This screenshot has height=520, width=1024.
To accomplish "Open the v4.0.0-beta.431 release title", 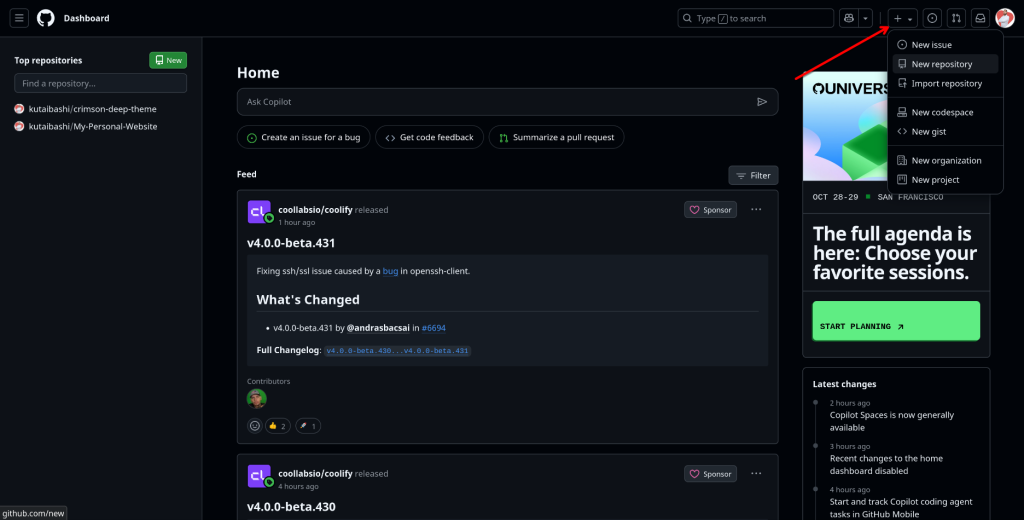I will tap(291, 243).
